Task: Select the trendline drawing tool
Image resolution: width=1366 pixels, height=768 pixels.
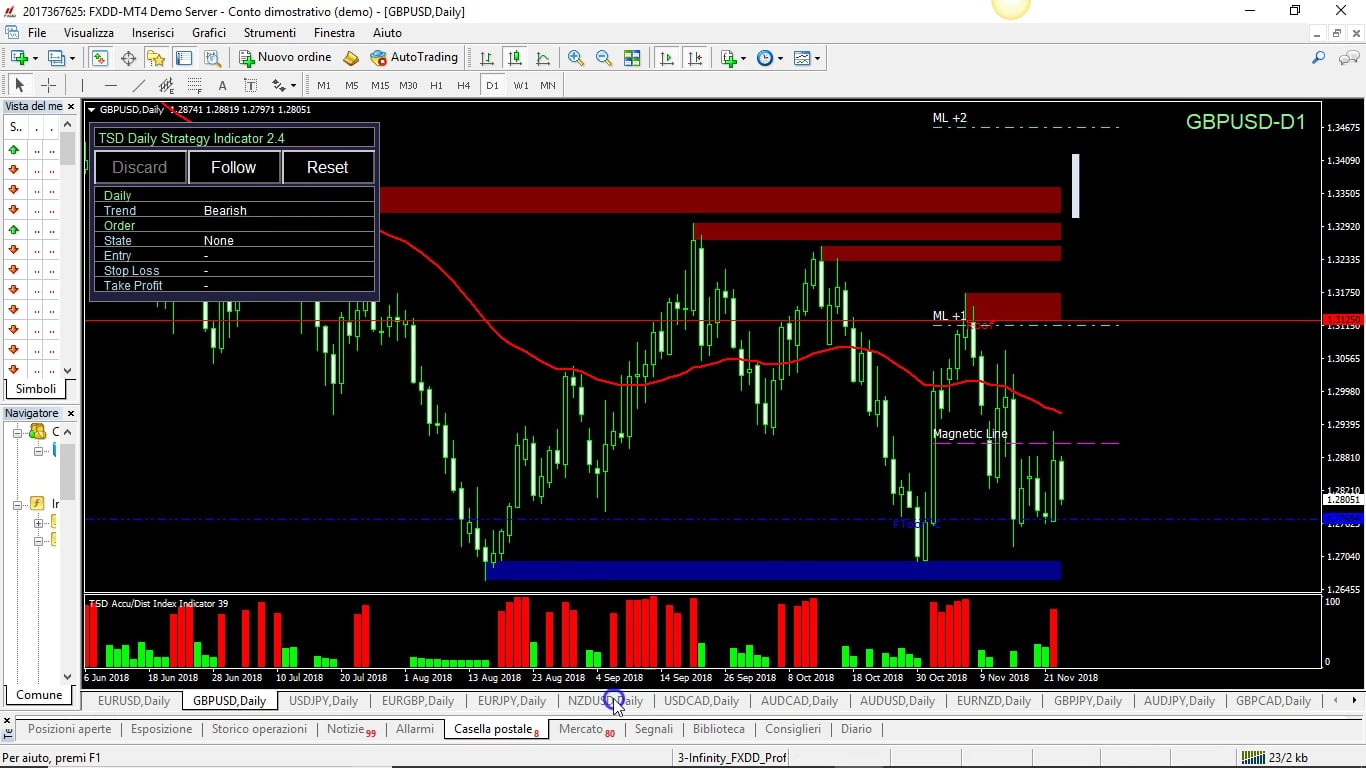Action: coord(139,86)
